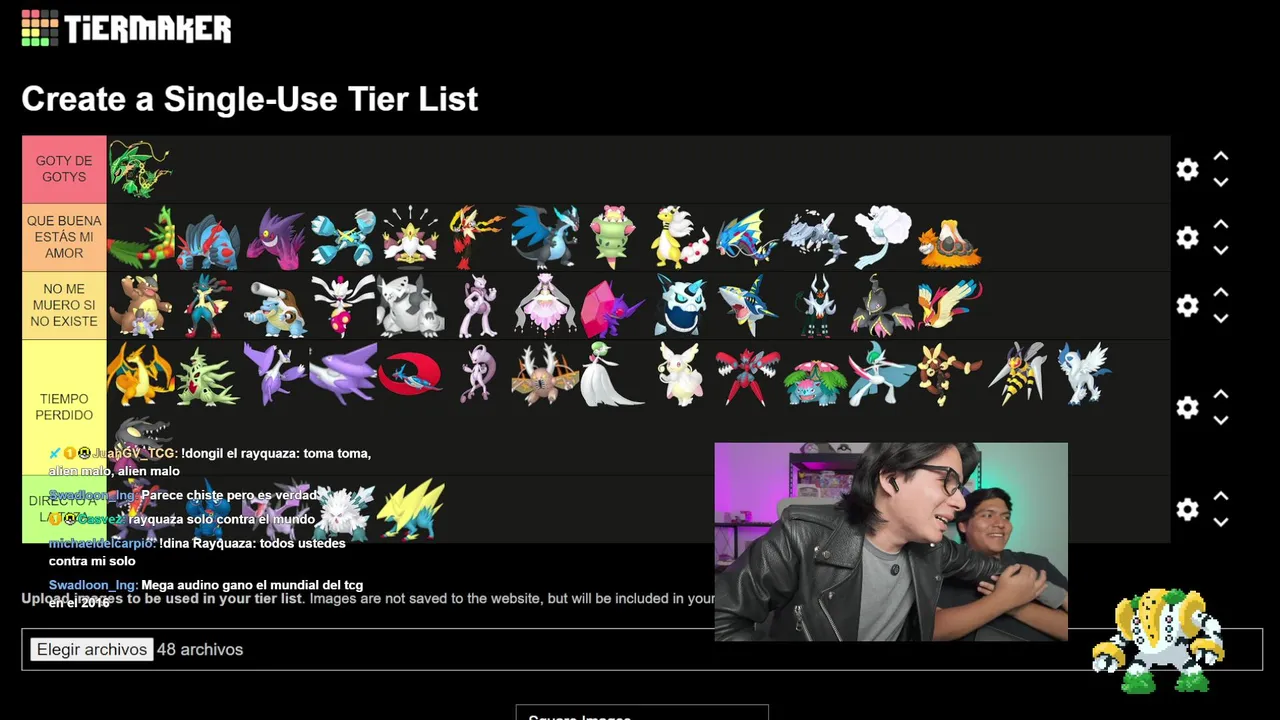Select Mega Ampharos image in second tier

(680, 238)
